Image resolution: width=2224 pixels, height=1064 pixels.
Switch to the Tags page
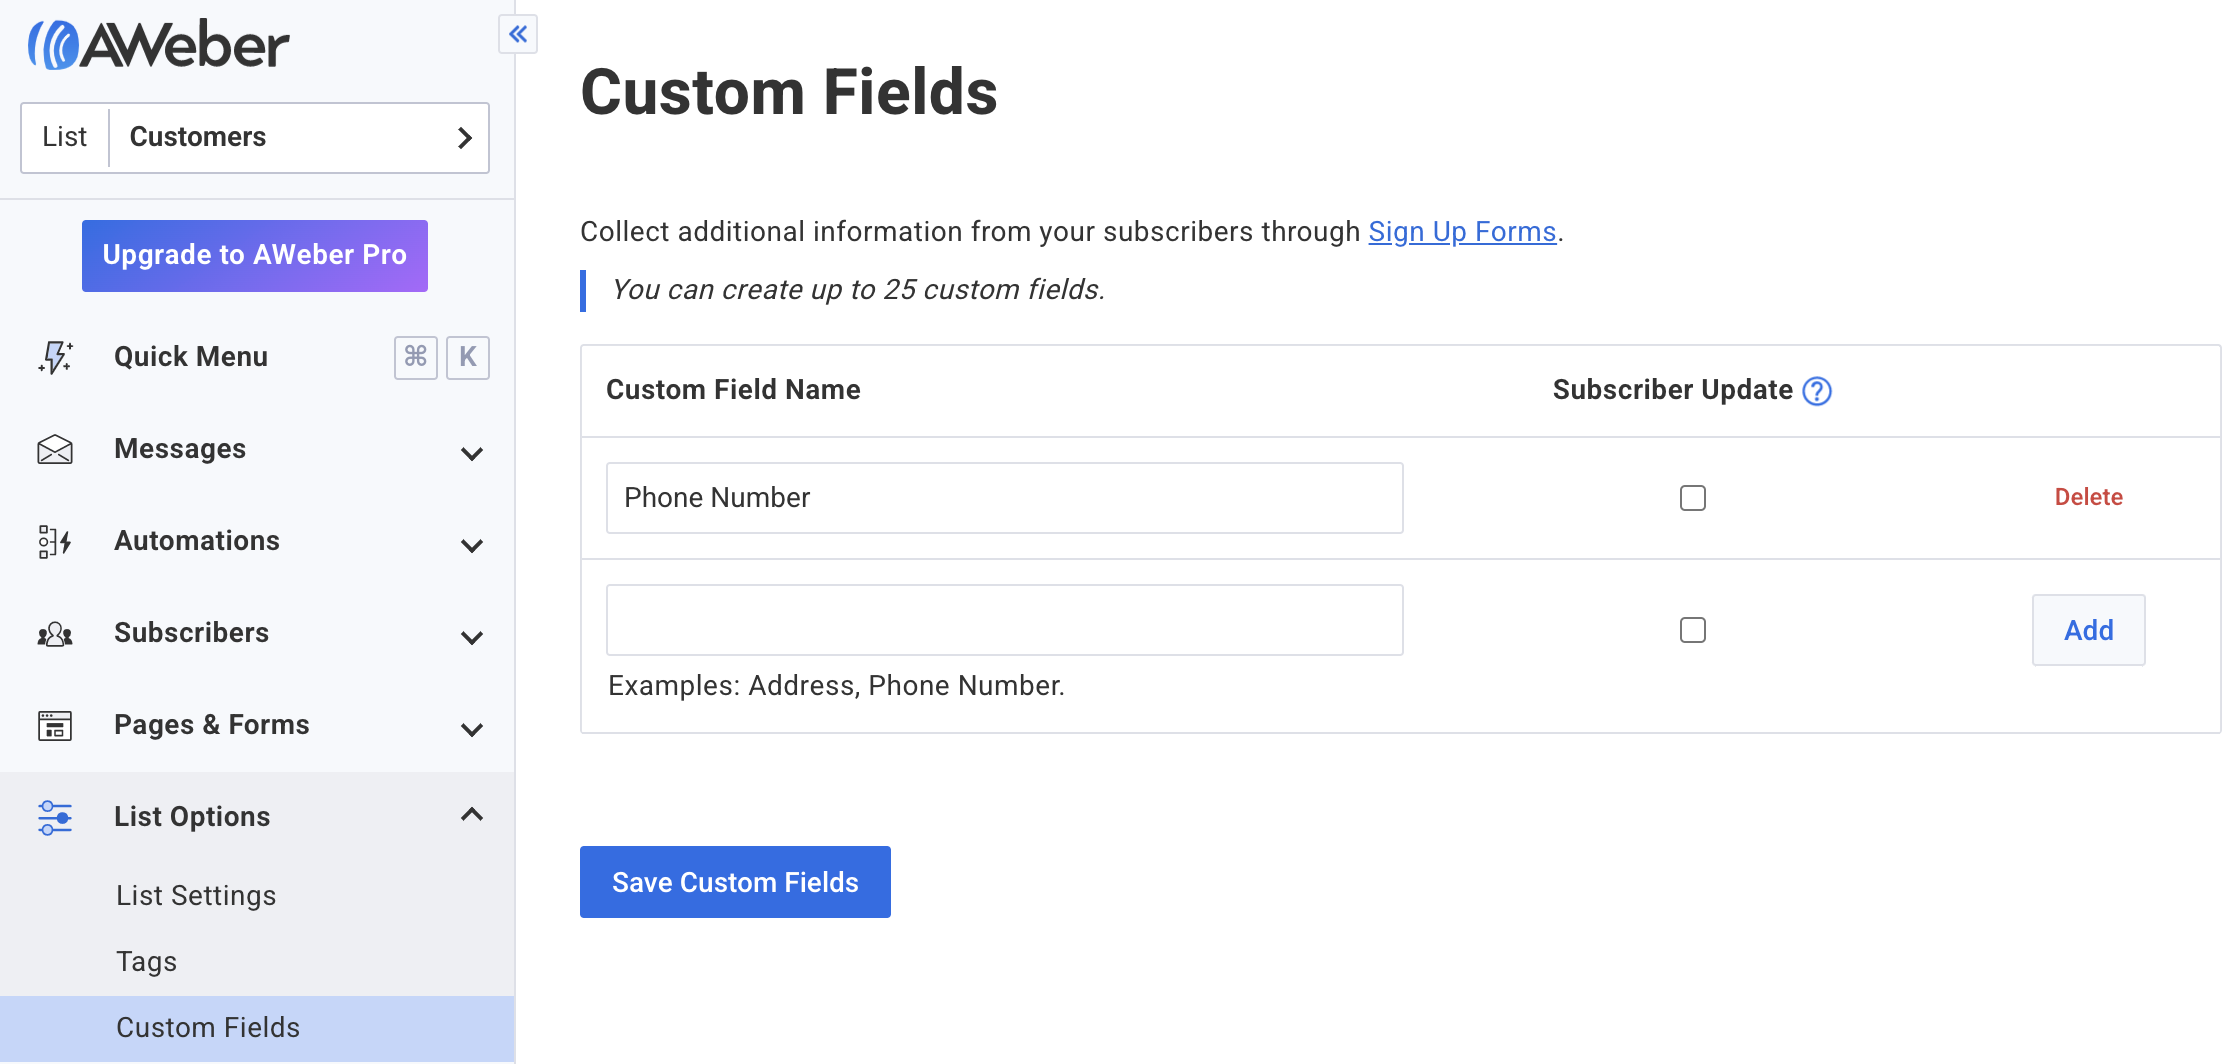[x=145, y=961]
